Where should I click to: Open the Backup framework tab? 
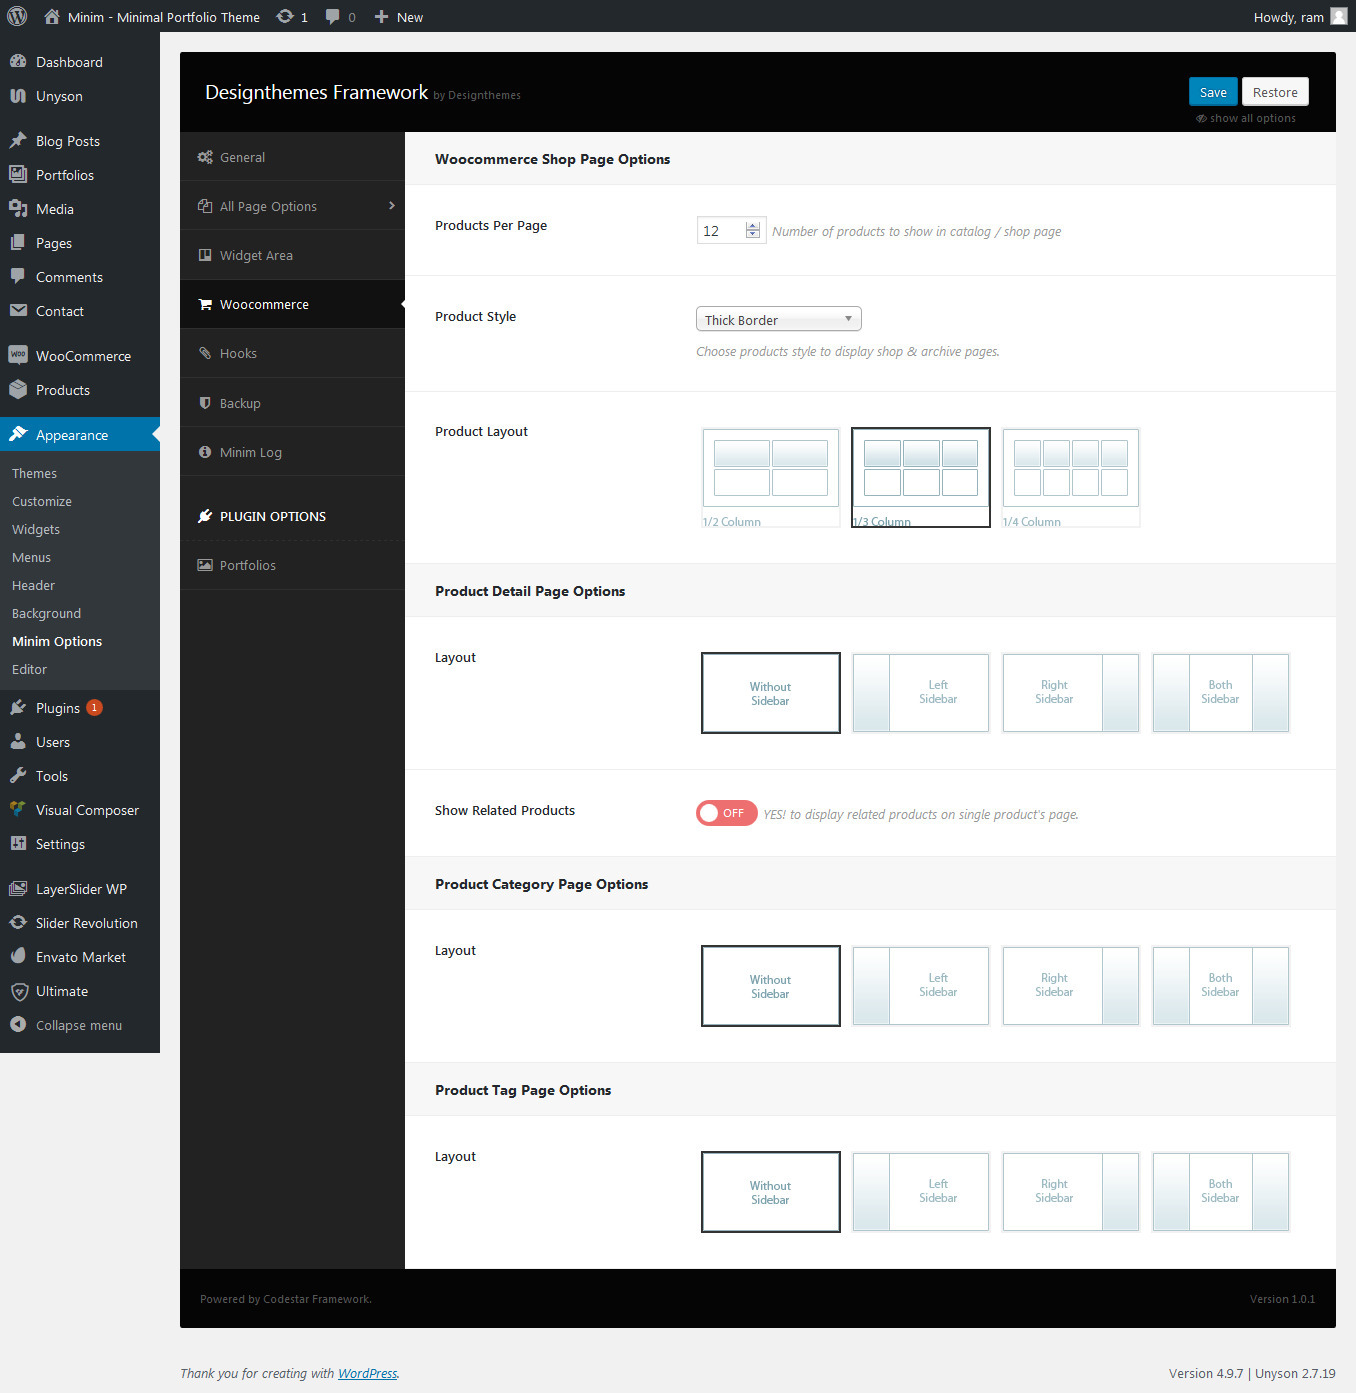pyautogui.click(x=292, y=403)
